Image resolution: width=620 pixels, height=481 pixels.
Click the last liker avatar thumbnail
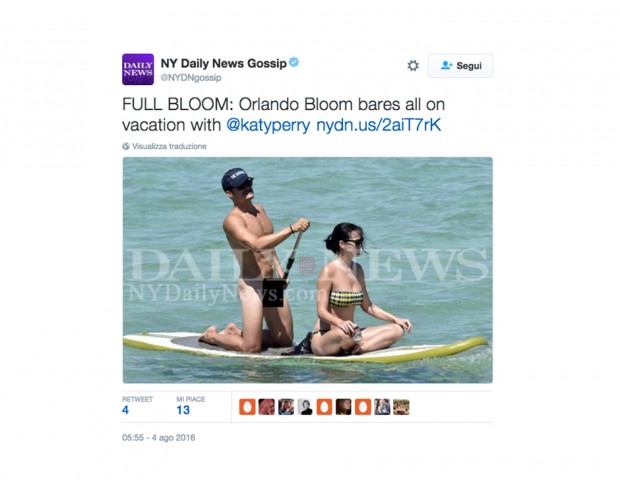click(x=401, y=407)
